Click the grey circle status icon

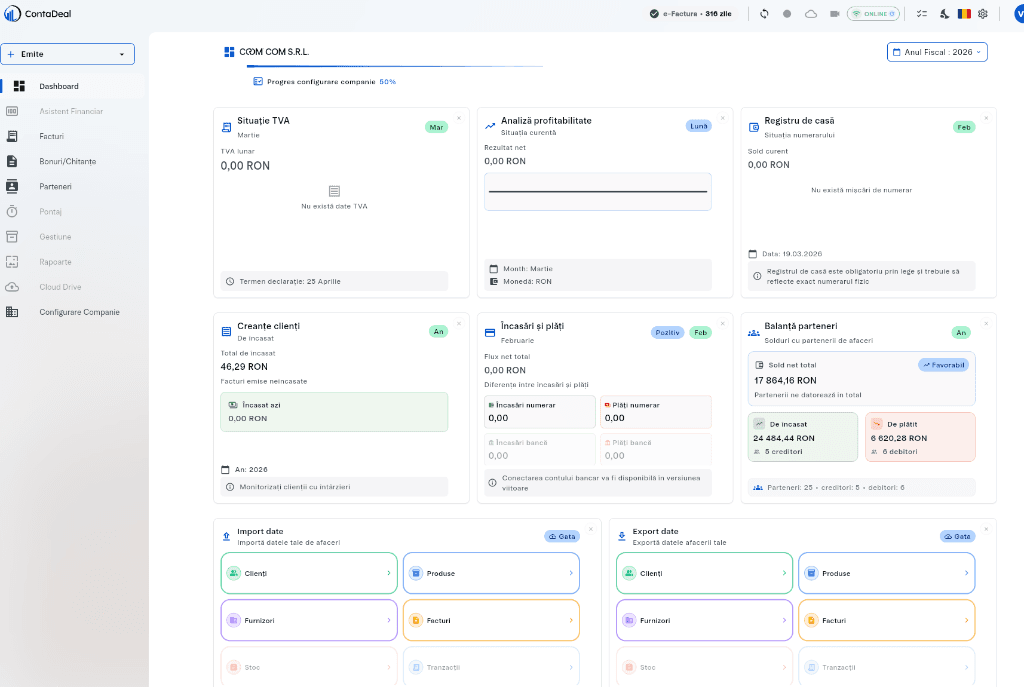pos(787,14)
